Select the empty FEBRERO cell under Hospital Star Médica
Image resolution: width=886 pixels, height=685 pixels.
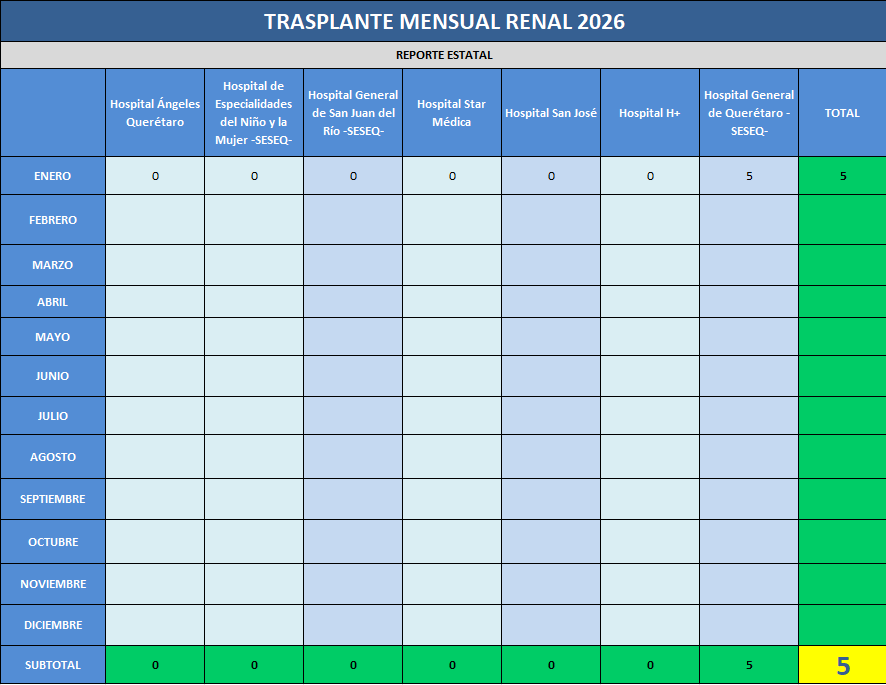(x=452, y=220)
